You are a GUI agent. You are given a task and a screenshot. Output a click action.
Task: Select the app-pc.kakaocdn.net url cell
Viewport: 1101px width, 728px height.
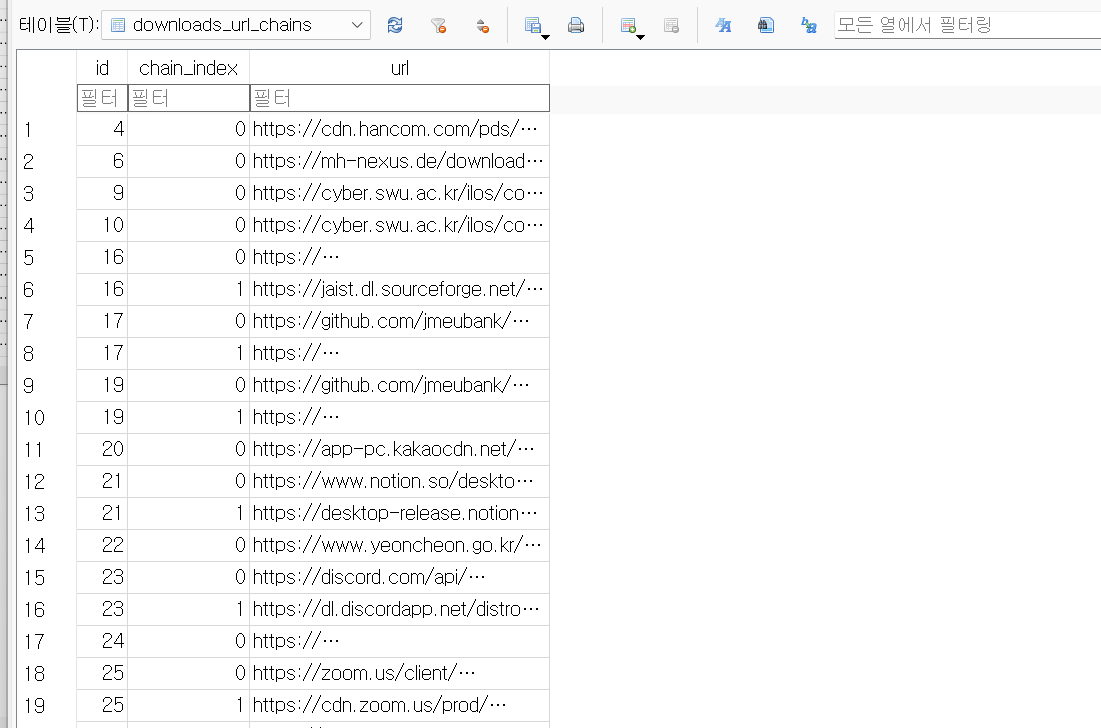click(400, 449)
